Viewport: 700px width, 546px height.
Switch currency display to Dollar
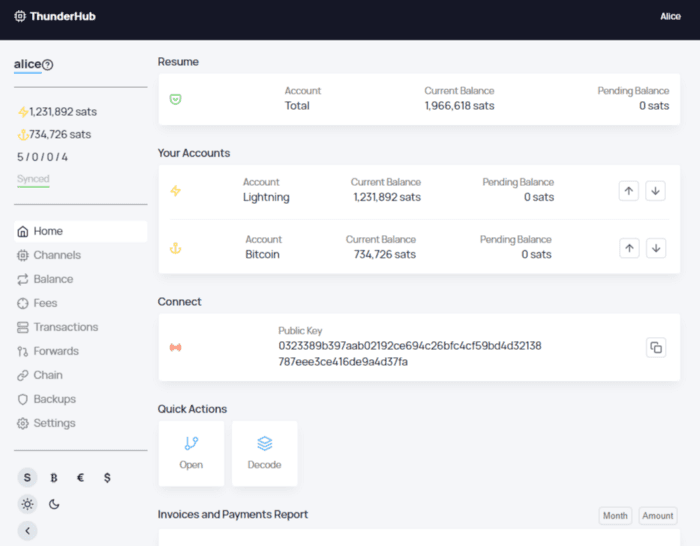point(107,478)
